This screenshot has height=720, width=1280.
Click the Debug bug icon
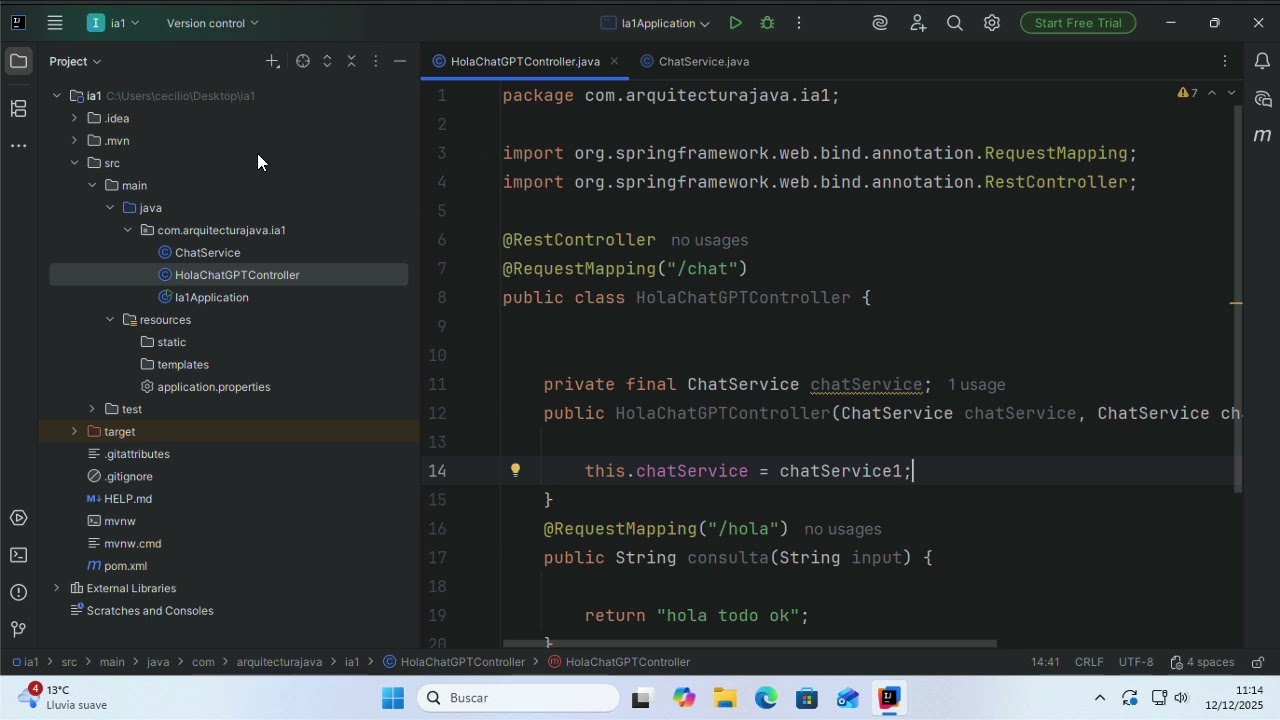click(x=767, y=23)
